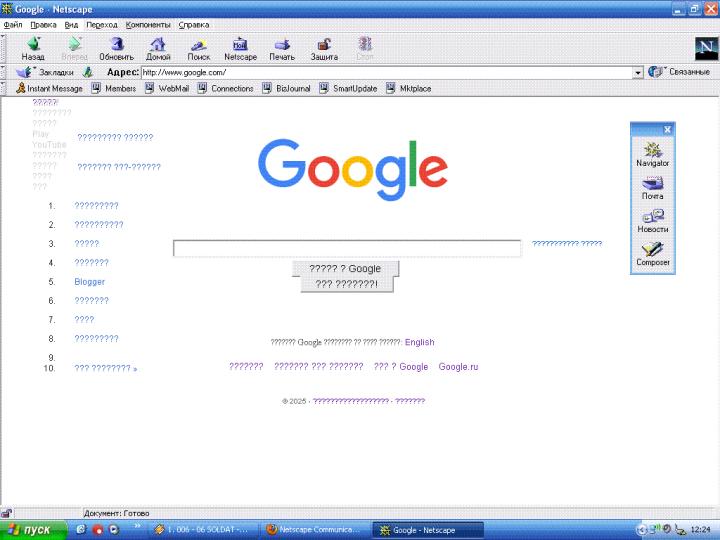Image resolution: width=720 pixels, height=540 pixels.
Task: Open the WebMail bookmark
Action: 167,88
